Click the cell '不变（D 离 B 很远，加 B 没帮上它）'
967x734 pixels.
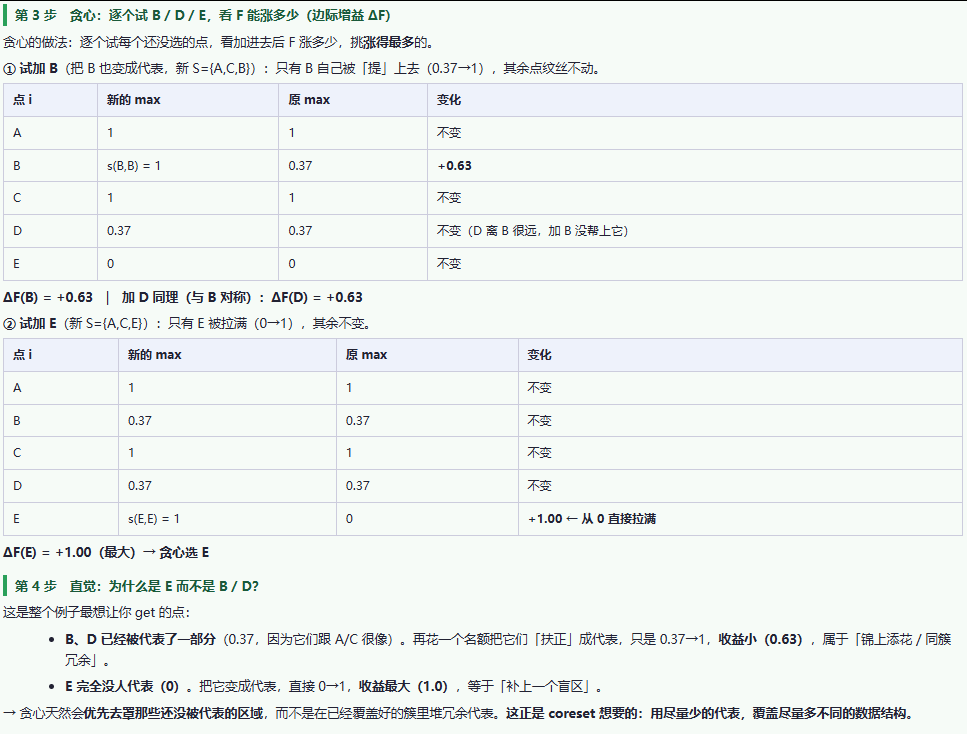pos(532,231)
